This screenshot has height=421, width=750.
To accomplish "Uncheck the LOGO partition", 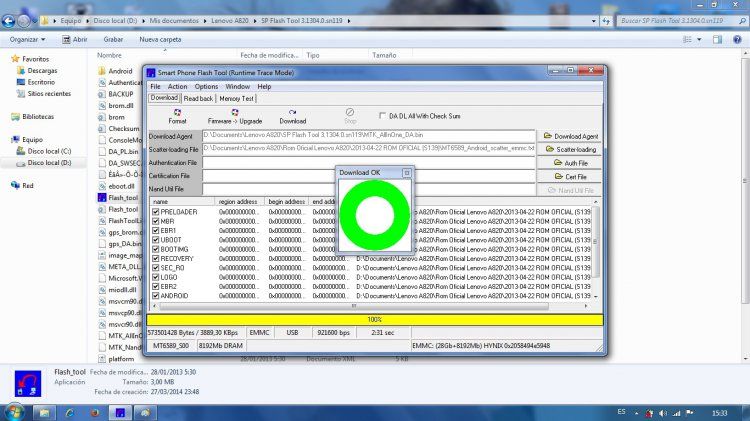I will (155, 277).
